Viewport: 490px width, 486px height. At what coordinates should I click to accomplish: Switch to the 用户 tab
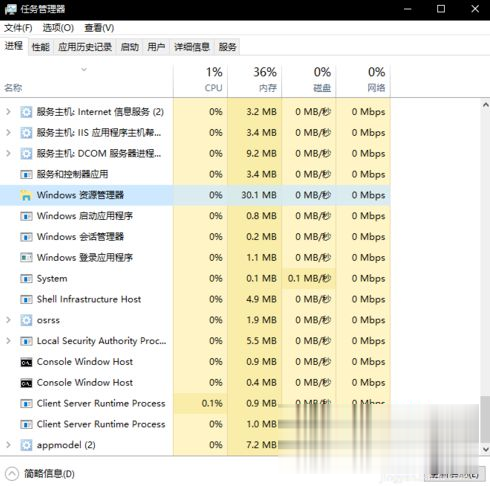[x=156, y=47]
